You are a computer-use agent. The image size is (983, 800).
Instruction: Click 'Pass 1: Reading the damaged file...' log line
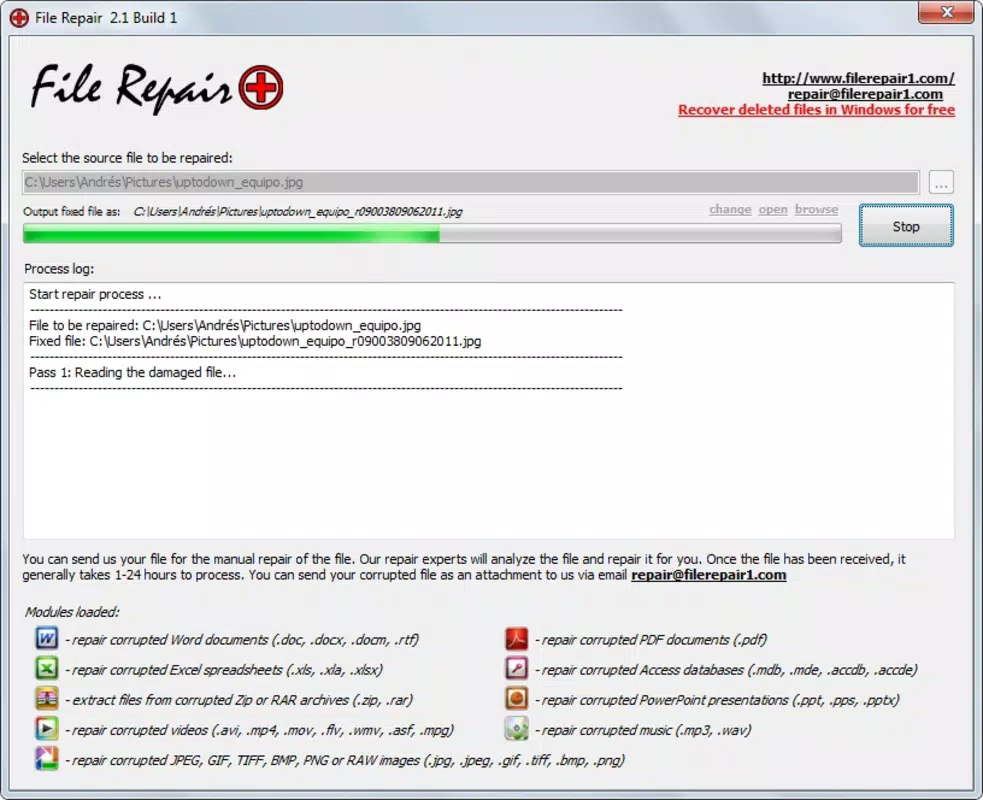132,372
